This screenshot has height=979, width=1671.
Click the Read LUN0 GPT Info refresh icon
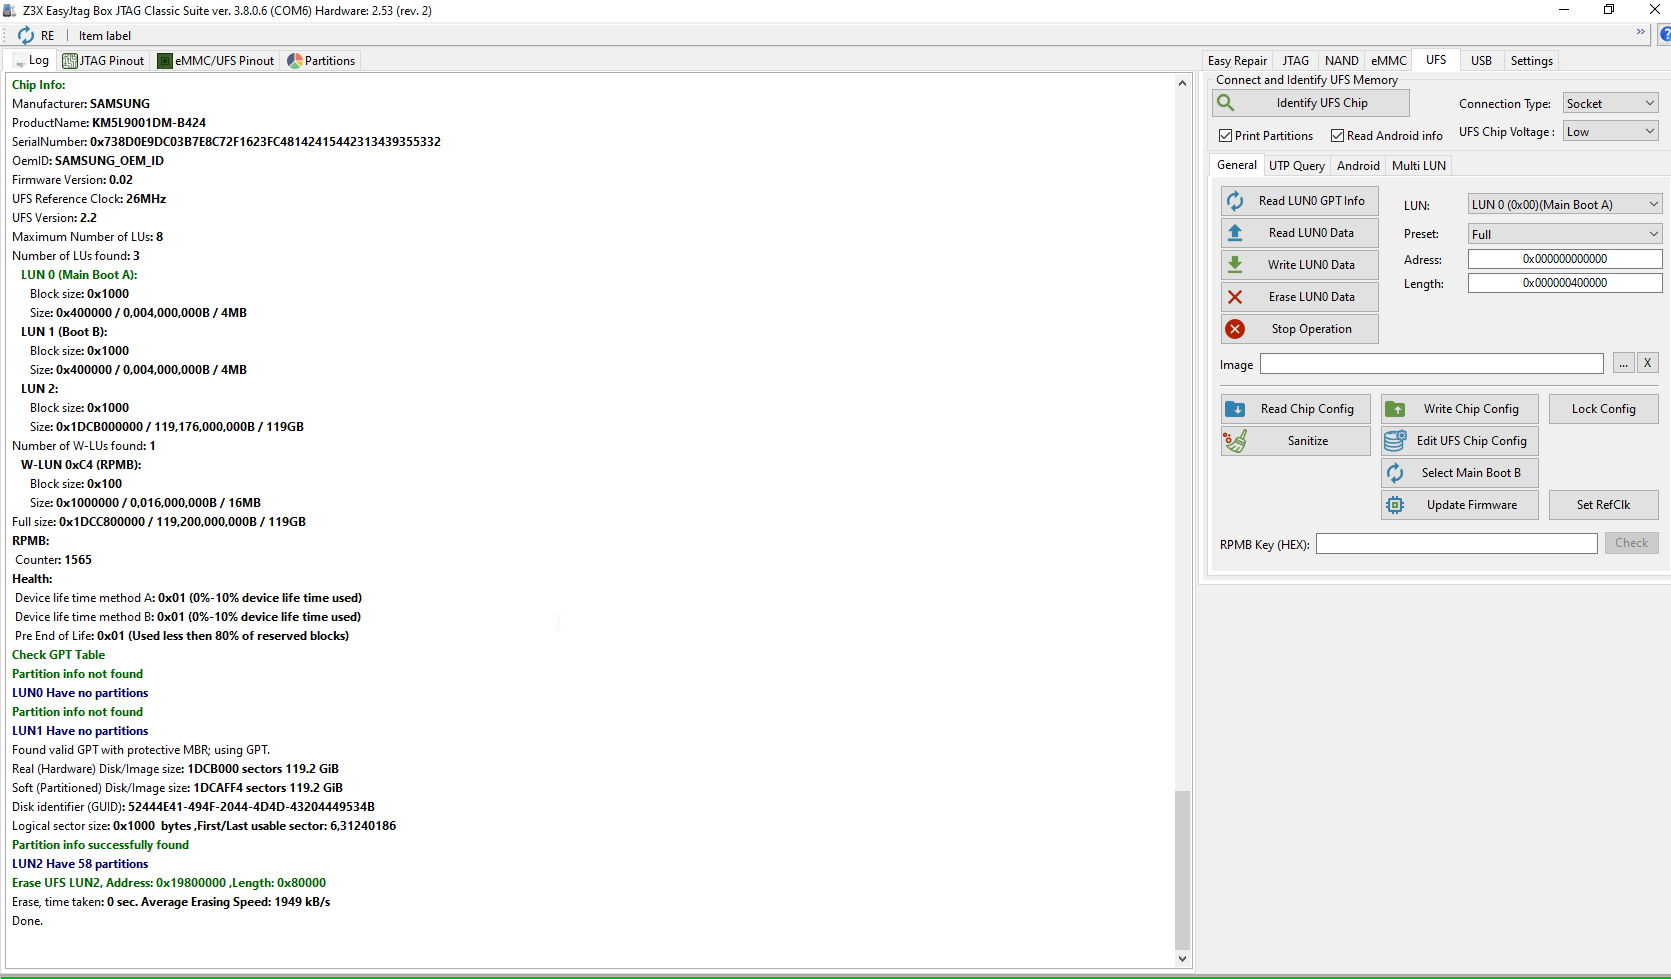coord(1235,201)
